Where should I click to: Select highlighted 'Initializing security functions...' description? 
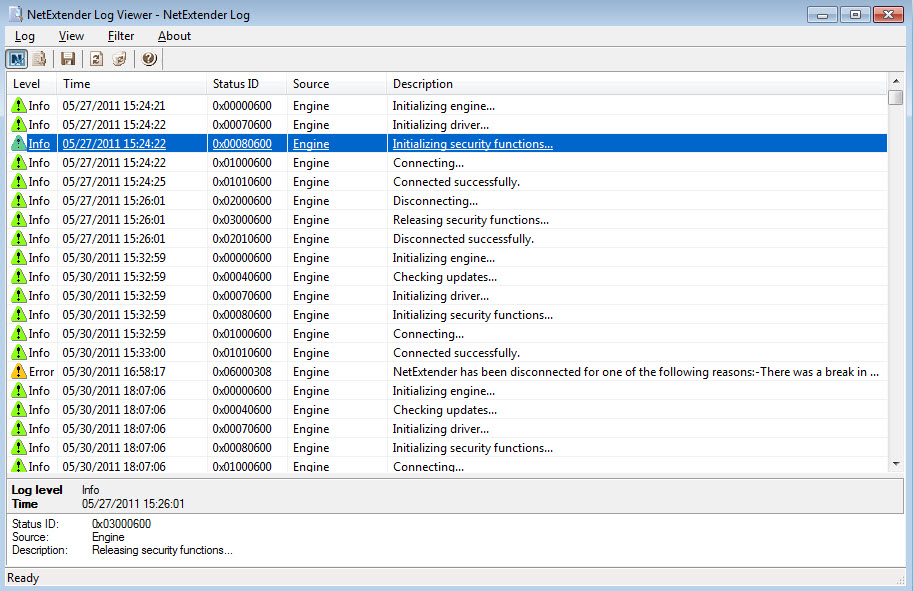[472, 143]
